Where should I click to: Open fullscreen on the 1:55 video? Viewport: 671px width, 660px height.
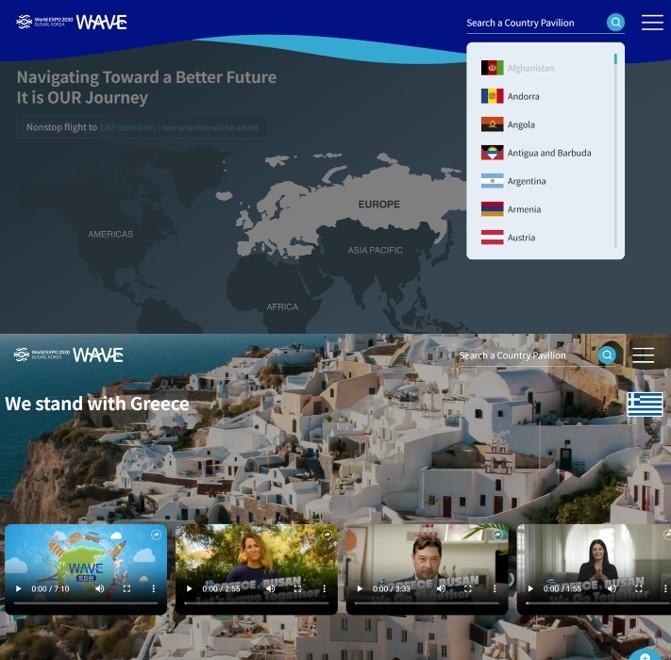click(x=638, y=589)
